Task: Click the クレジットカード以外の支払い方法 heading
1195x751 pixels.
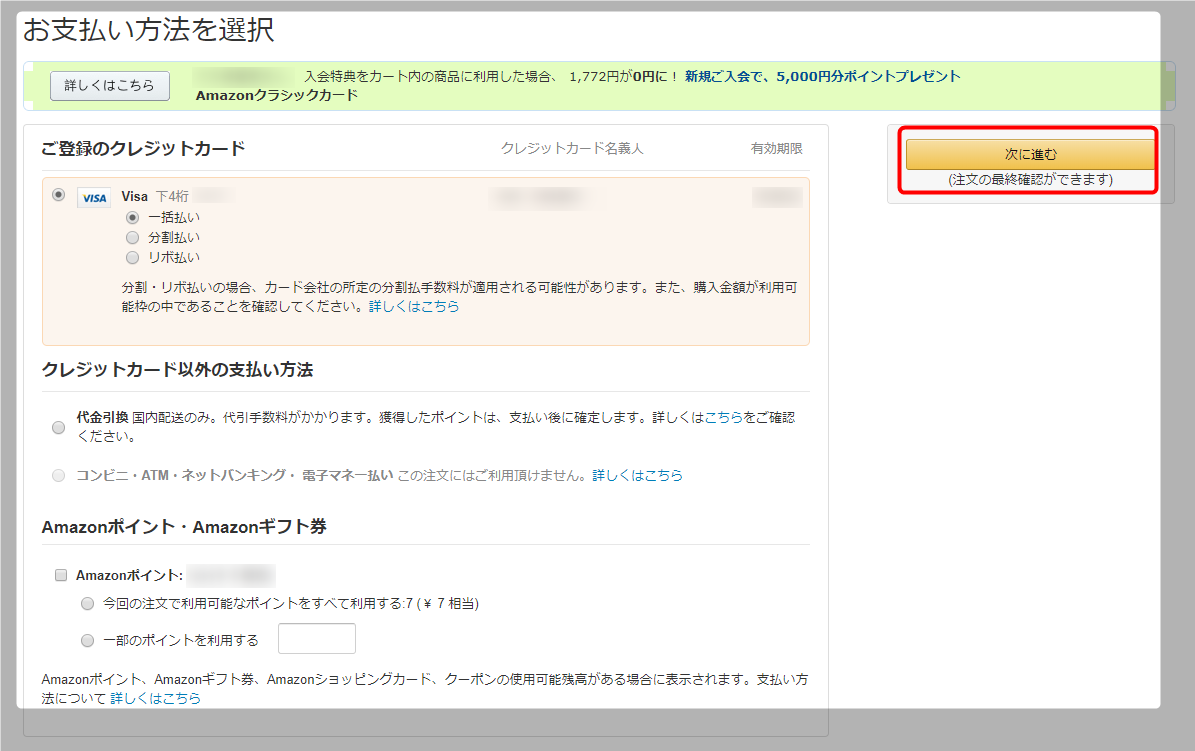Action: point(178,370)
